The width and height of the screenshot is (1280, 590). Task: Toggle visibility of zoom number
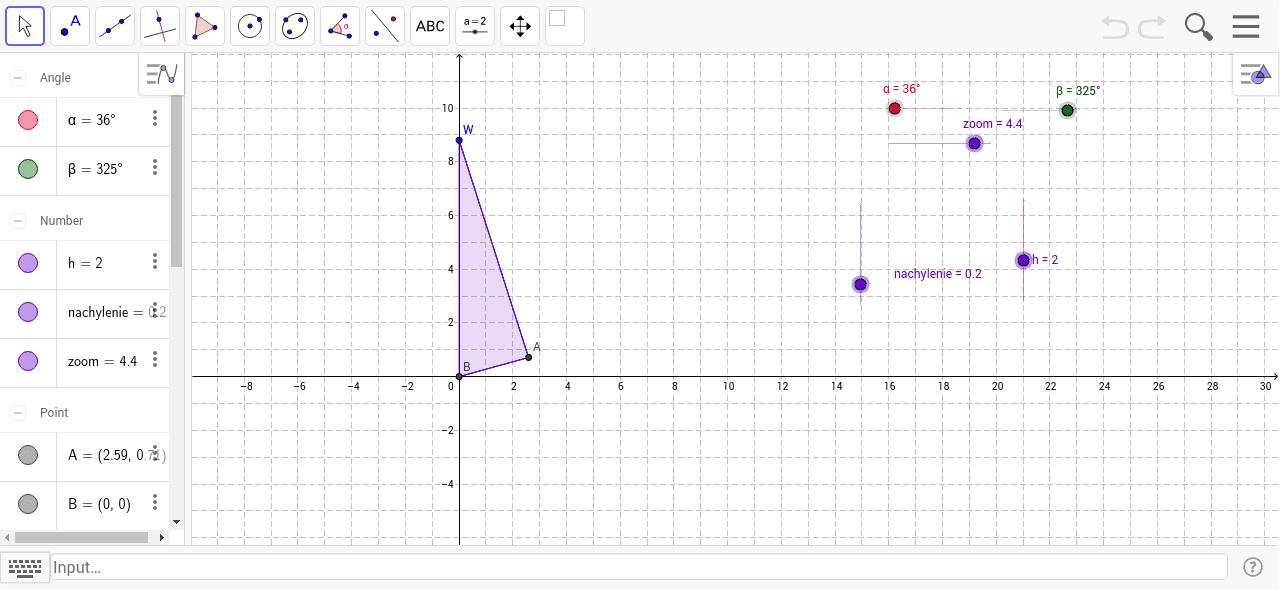point(28,361)
